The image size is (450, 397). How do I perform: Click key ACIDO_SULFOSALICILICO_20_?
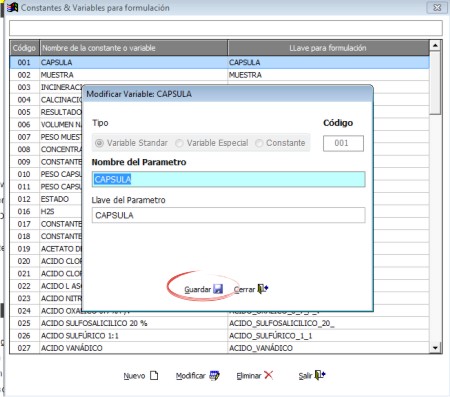(328, 323)
